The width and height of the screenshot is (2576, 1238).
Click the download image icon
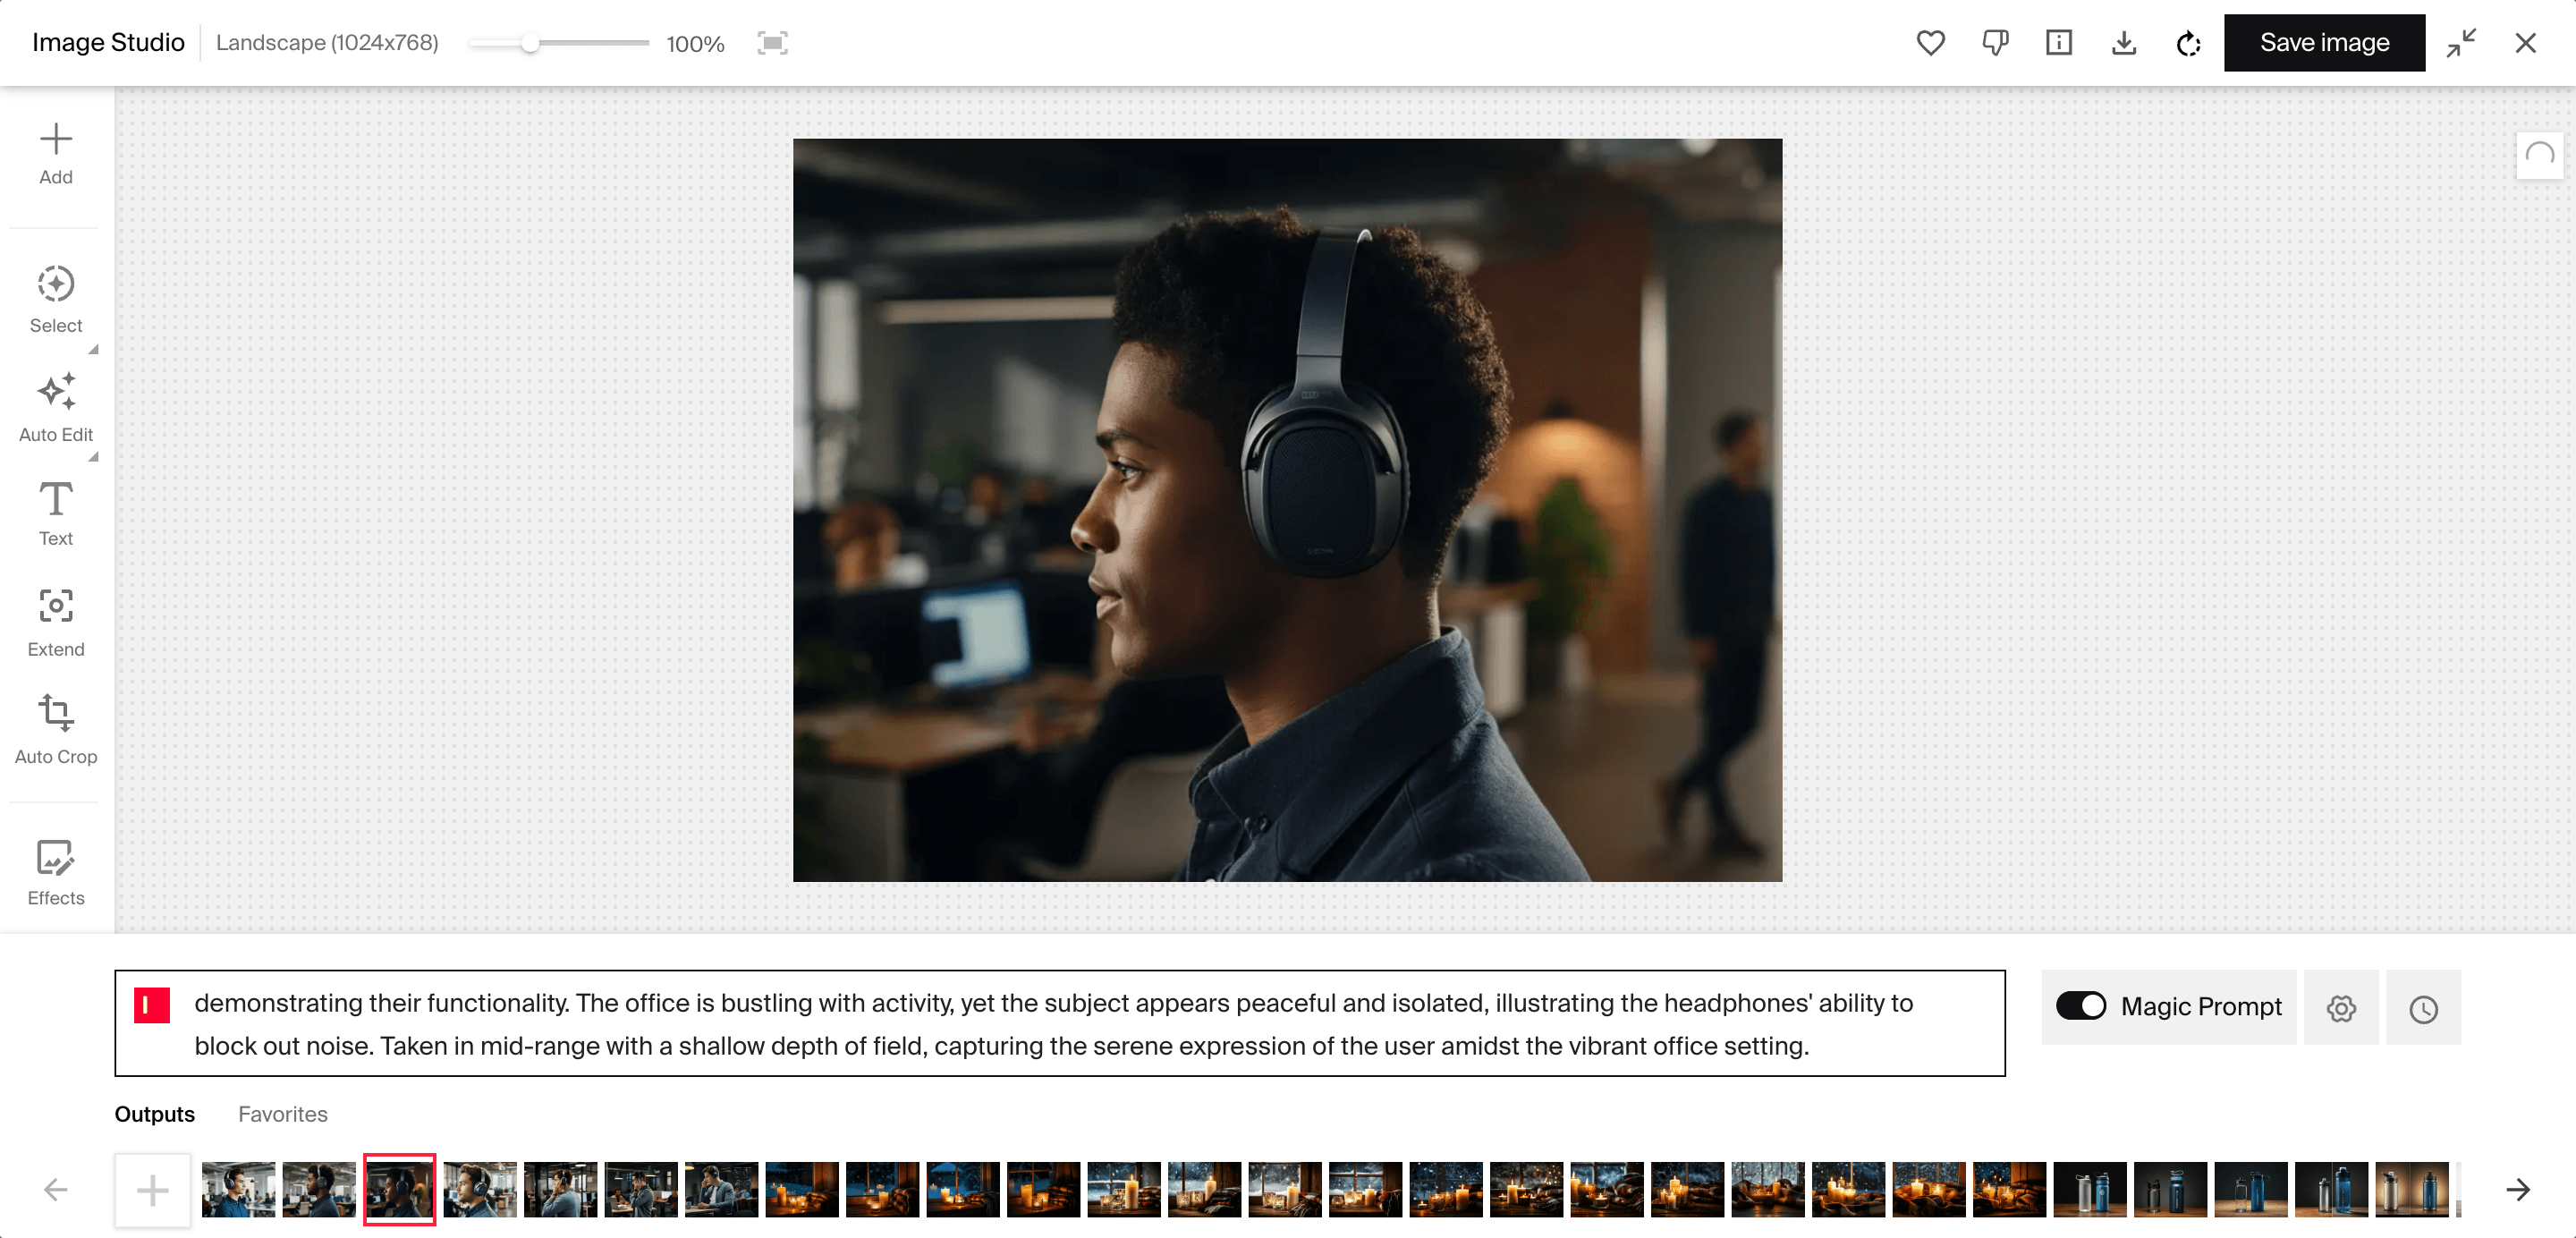coord(2124,43)
